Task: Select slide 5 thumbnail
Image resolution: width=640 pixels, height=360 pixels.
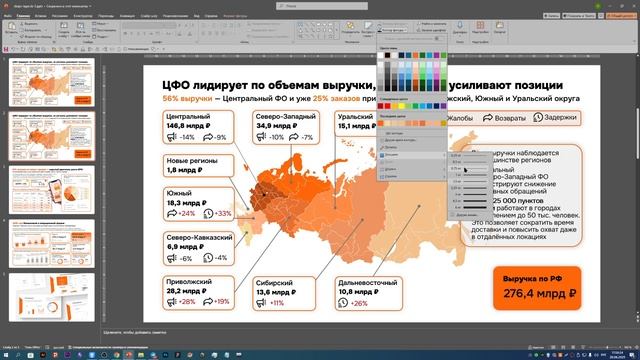Action: click(52, 298)
